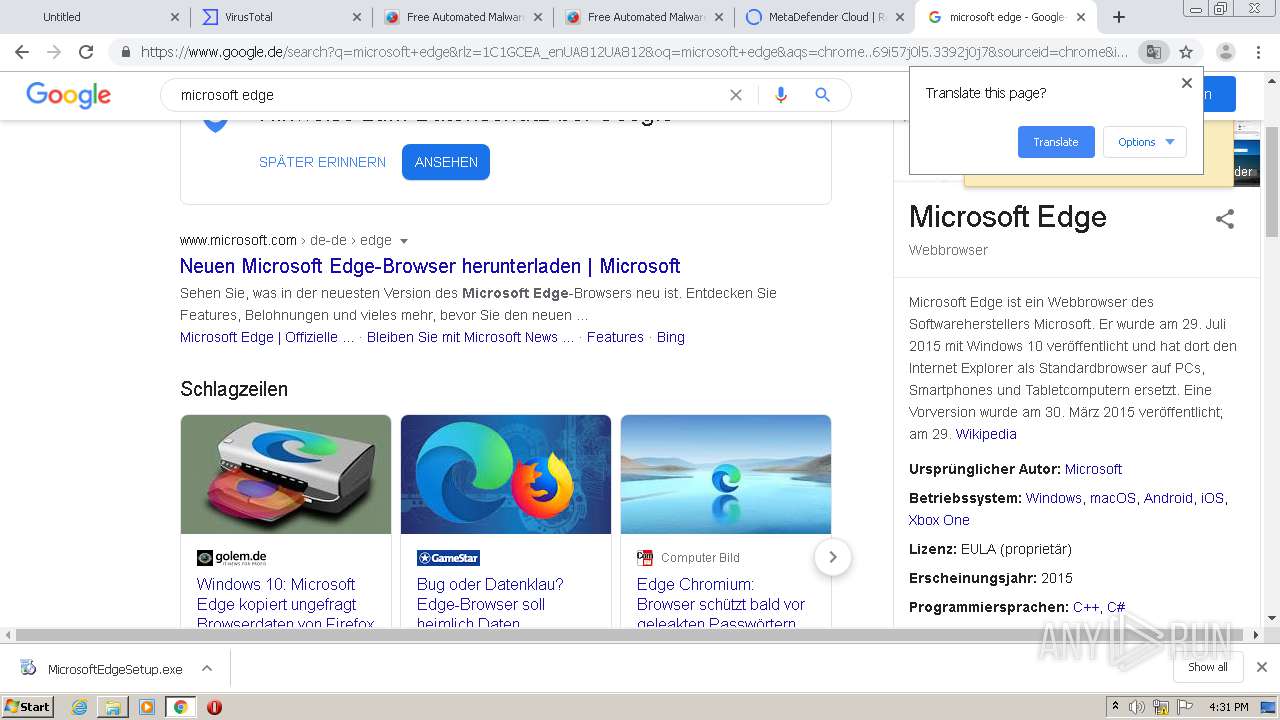Click the Xbox One link
Viewport: 1280px width, 720px height.
click(x=939, y=520)
